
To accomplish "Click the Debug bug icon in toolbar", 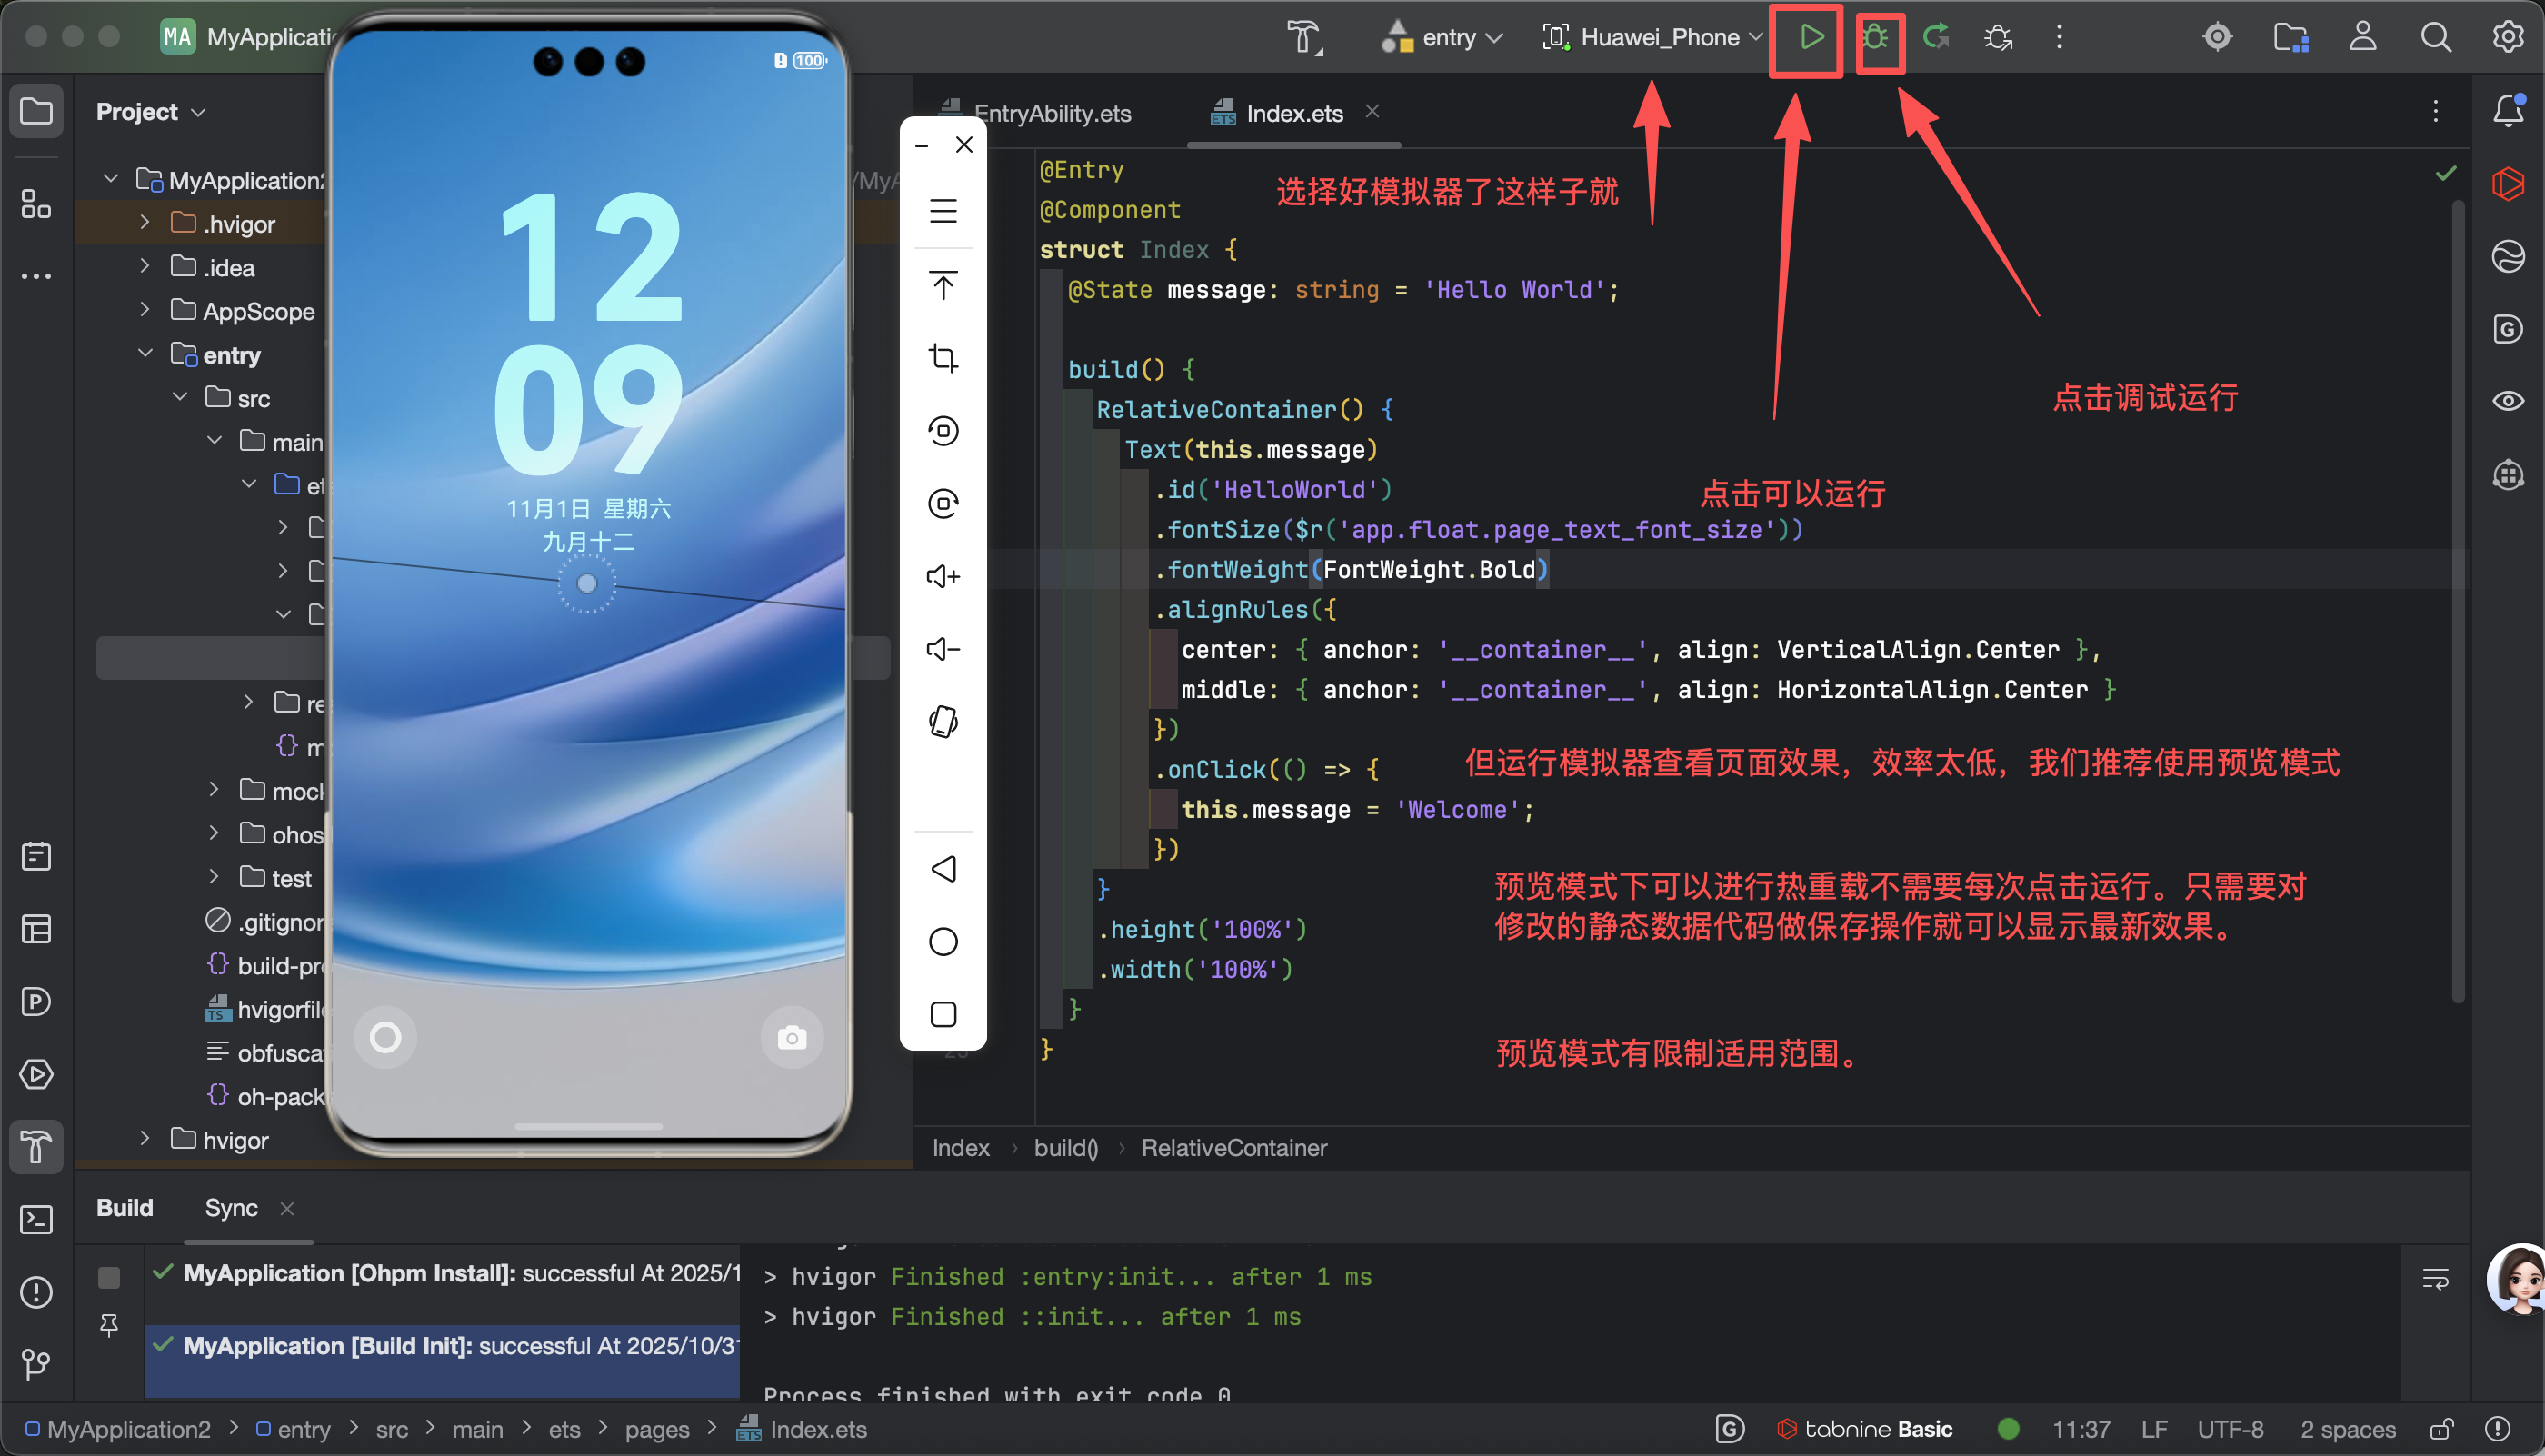I will click(1876, 38).
